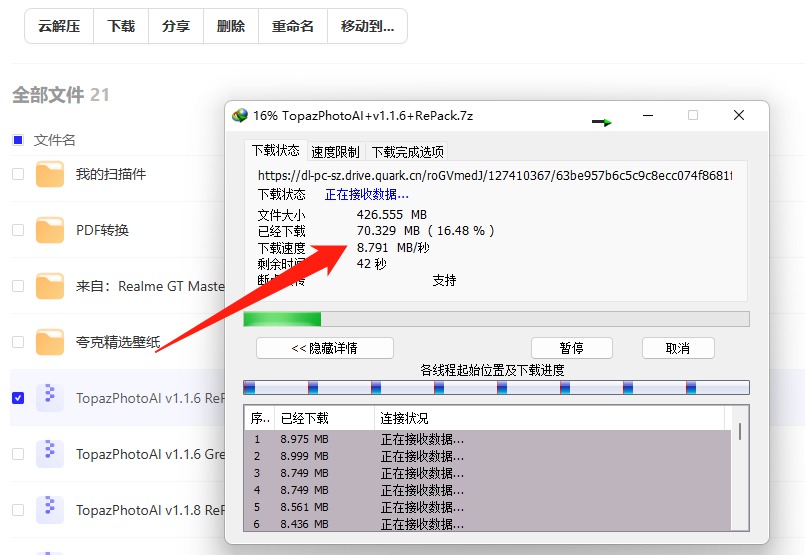The height and width of the screenshot is (555, 809).
Task: Click the 文件名 column header
Action: pyautogui.click(x=55, y=140)
